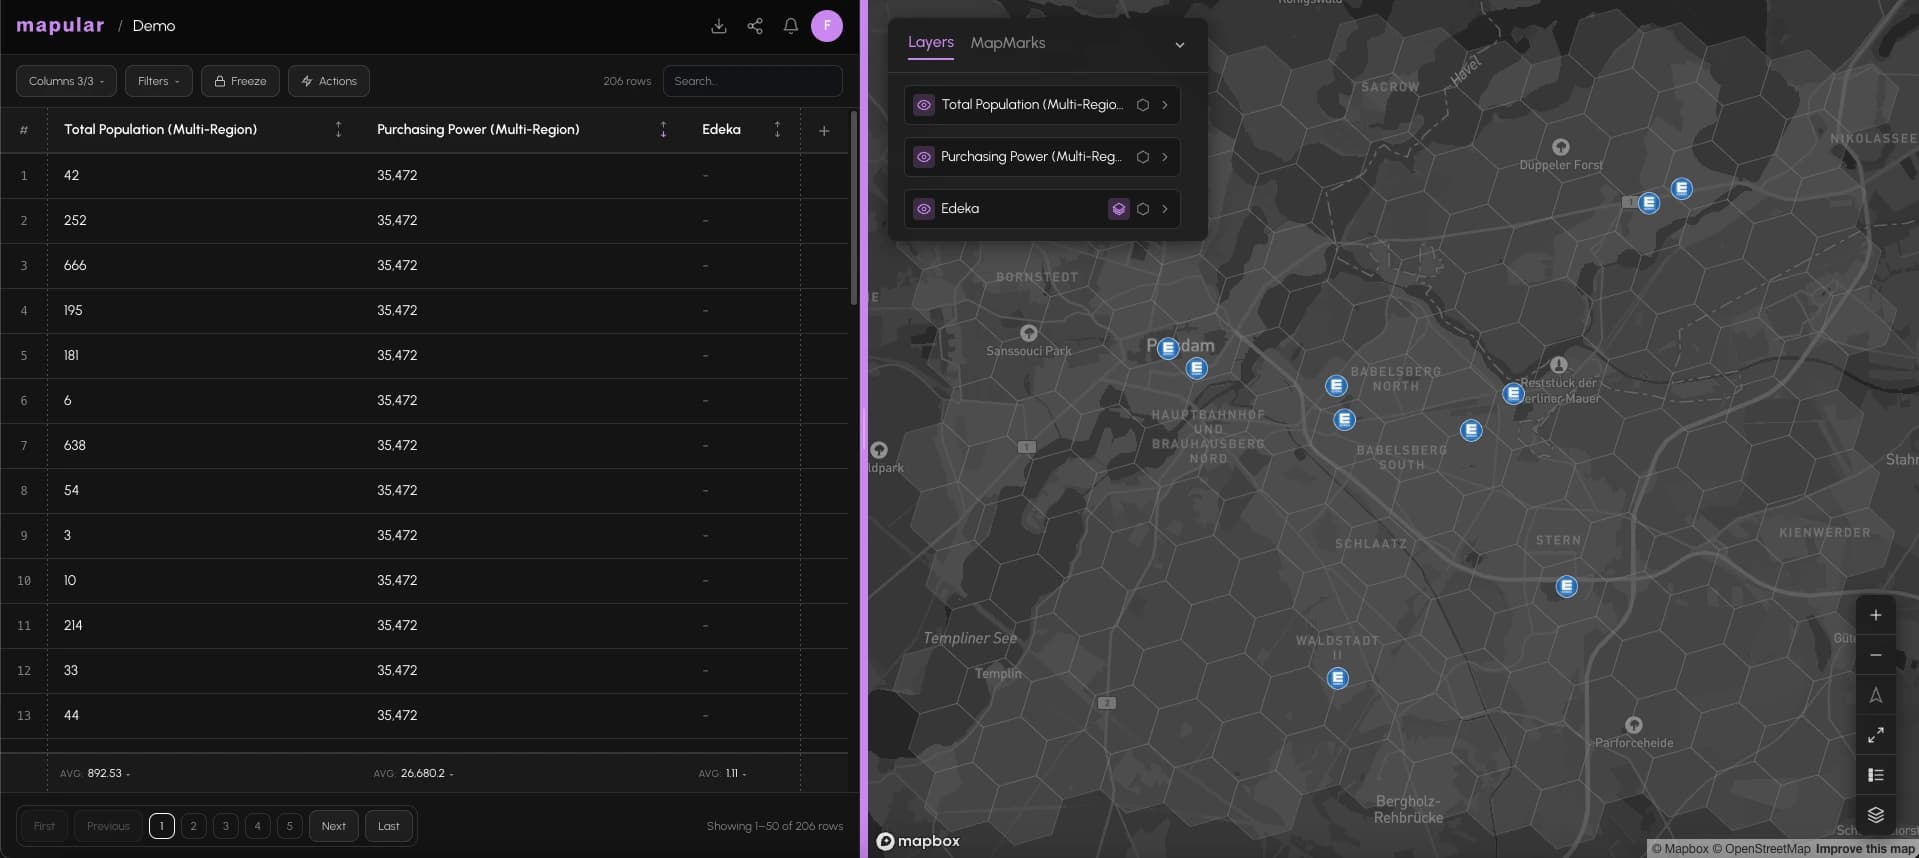
Task: Toggle map fullscreen expand icon
Action: point(1876,735)
